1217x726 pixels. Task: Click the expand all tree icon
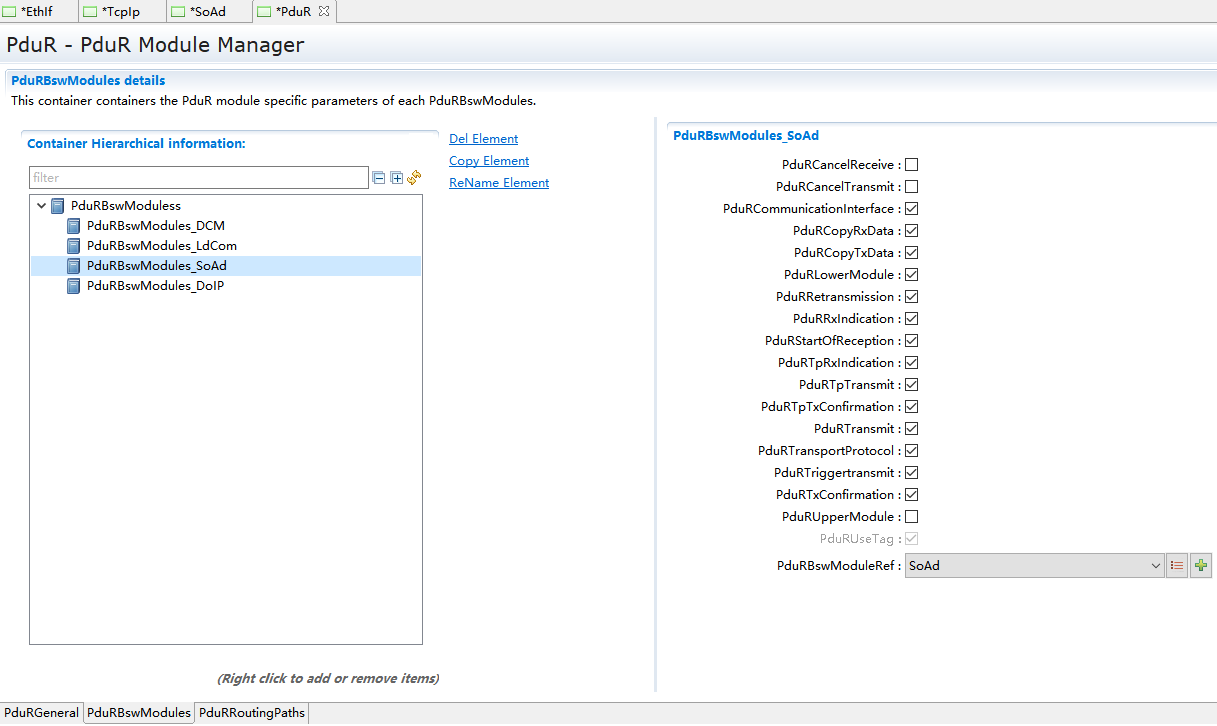click(x=397, y=178)
